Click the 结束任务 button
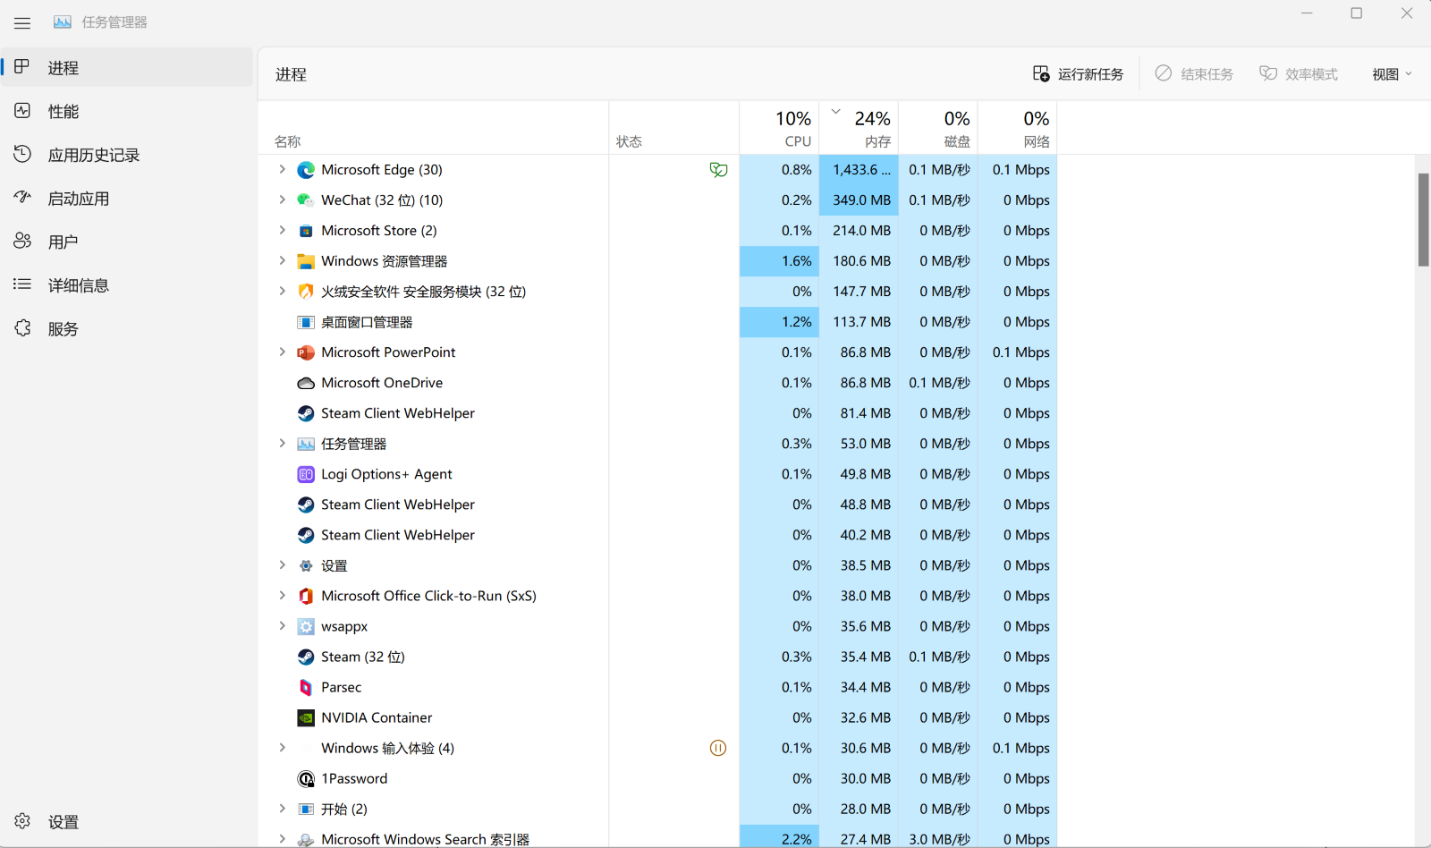This screenshot has height=848, width=1431. pyautogui.click(x=1194, y=74)
